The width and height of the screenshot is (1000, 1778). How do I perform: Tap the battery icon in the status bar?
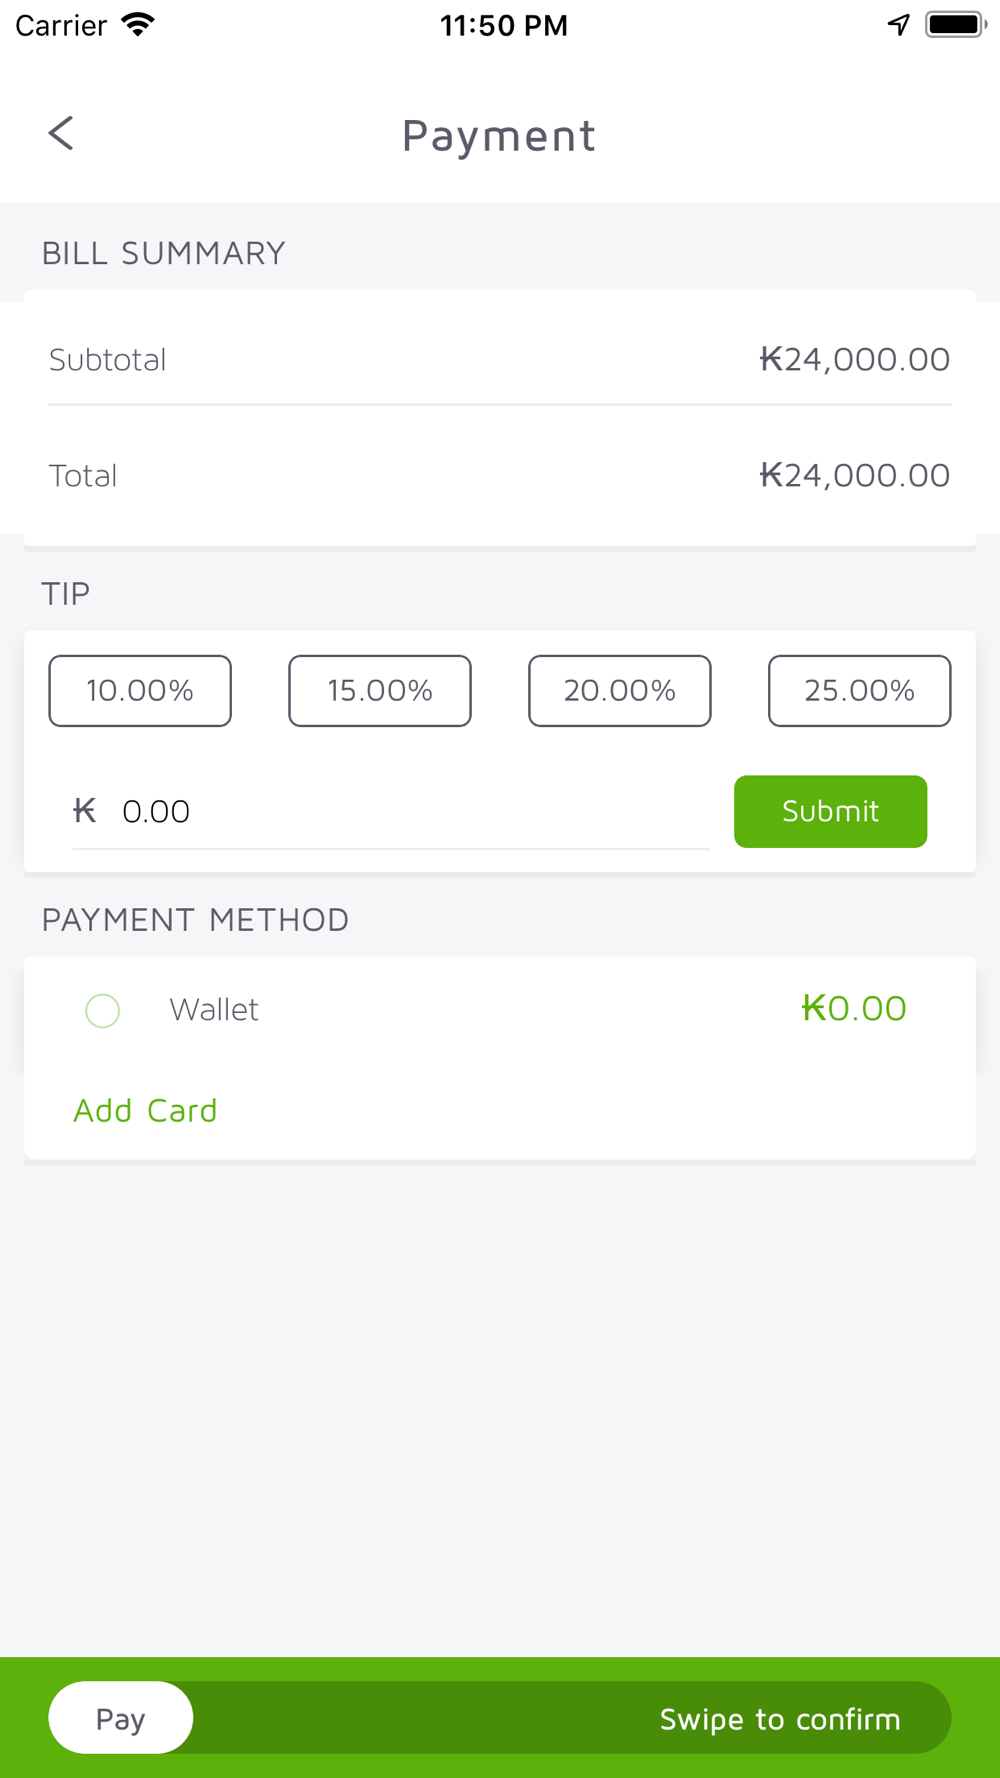[x=956, y=25]
